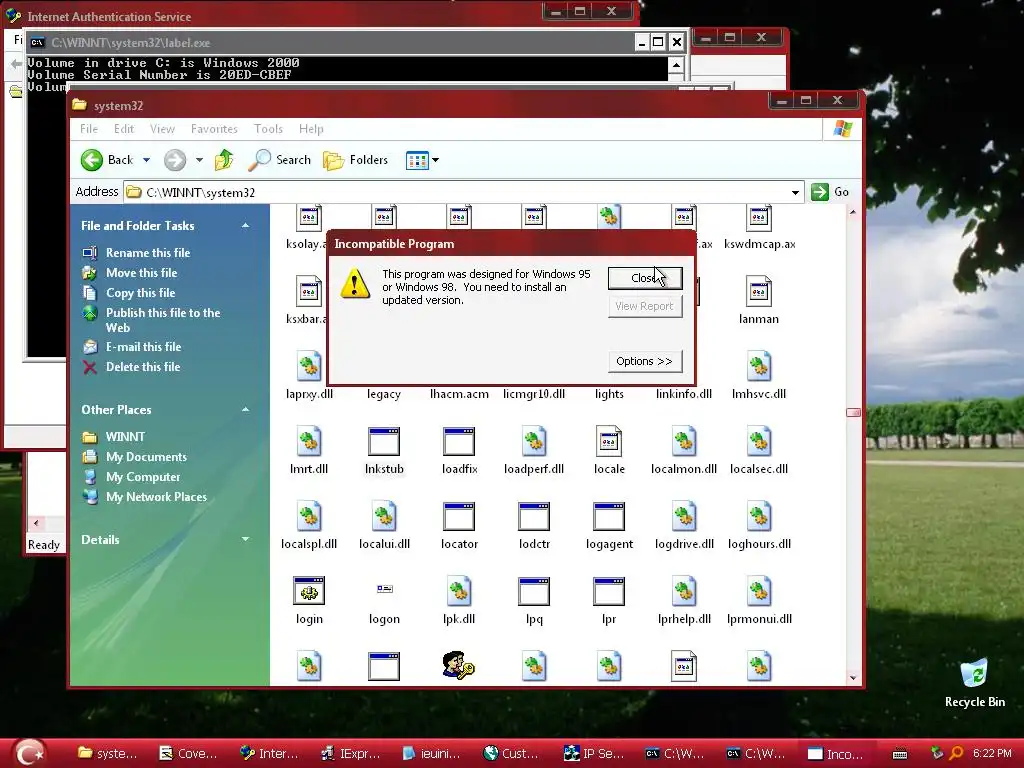Select the kswdmcap.ax file icon
Screen dimensions: 1024x768
[759, 218]
